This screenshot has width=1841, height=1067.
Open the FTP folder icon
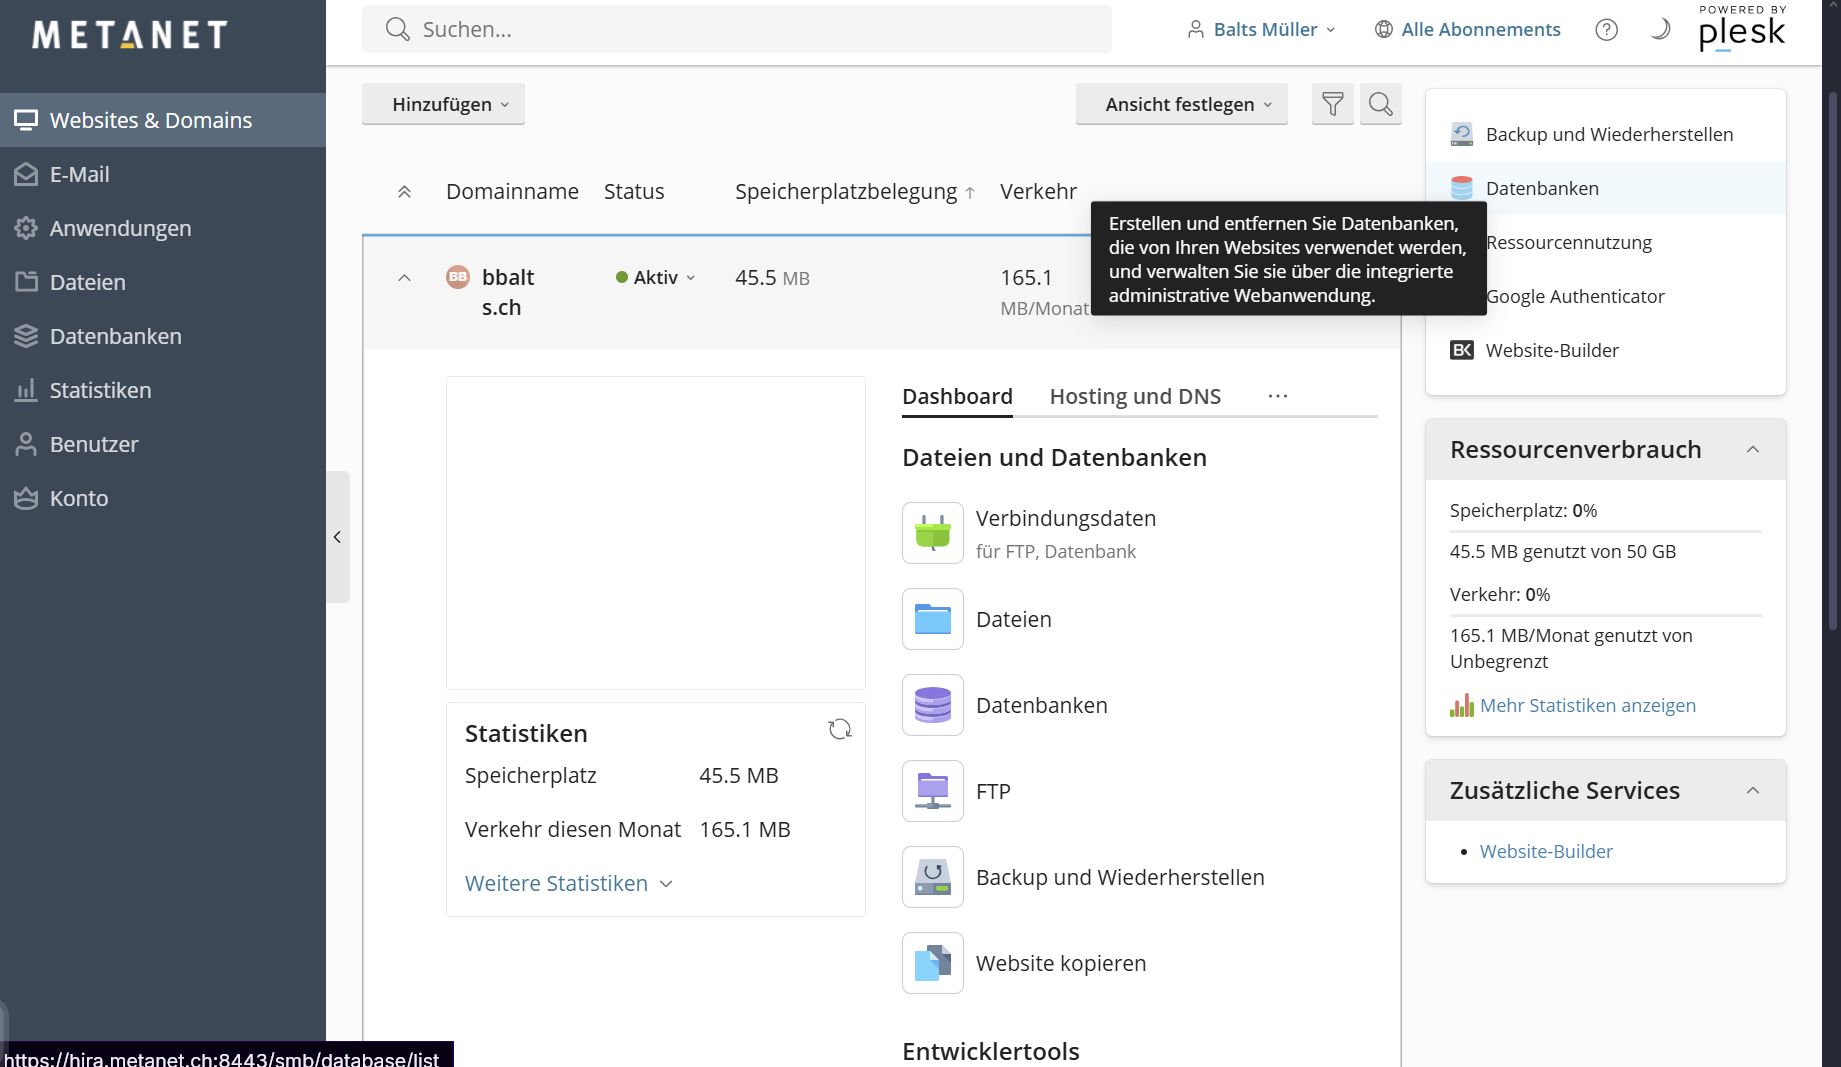[x=932, y=791]
